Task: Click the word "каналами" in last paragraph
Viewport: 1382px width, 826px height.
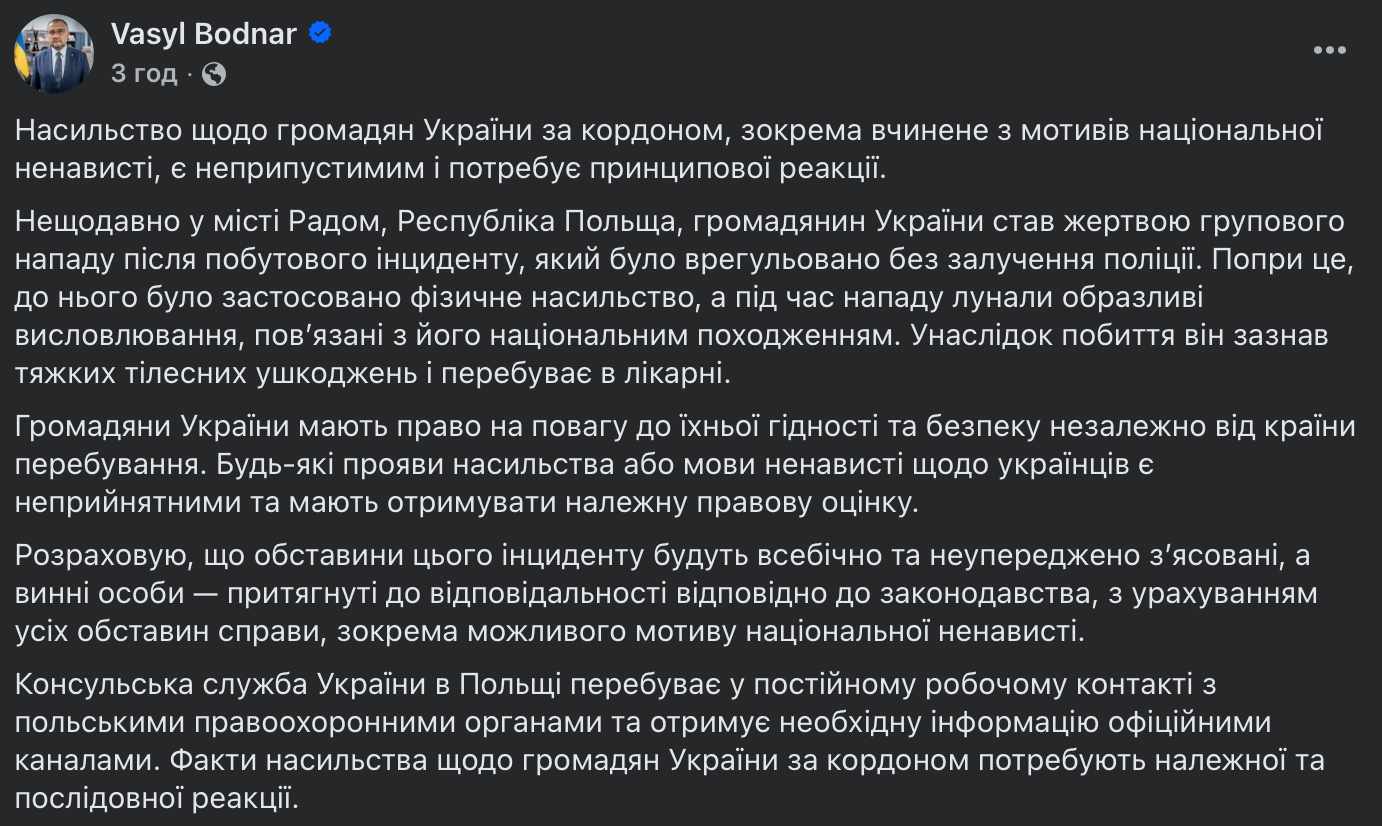Action: pos(83,760)
